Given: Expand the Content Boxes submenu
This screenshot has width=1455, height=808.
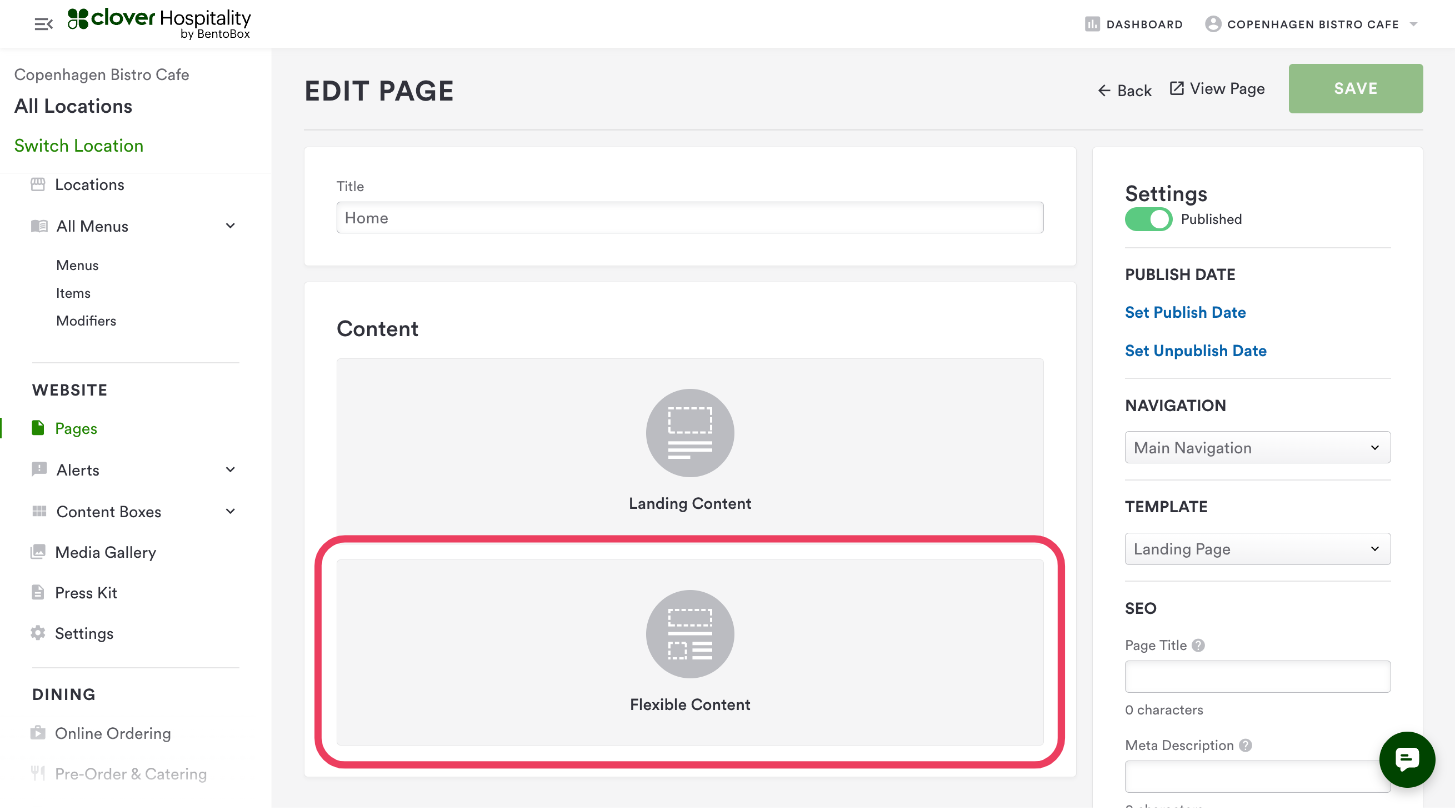Looking at the screenshot, I should pyautogui.click(x=230, y=511).
